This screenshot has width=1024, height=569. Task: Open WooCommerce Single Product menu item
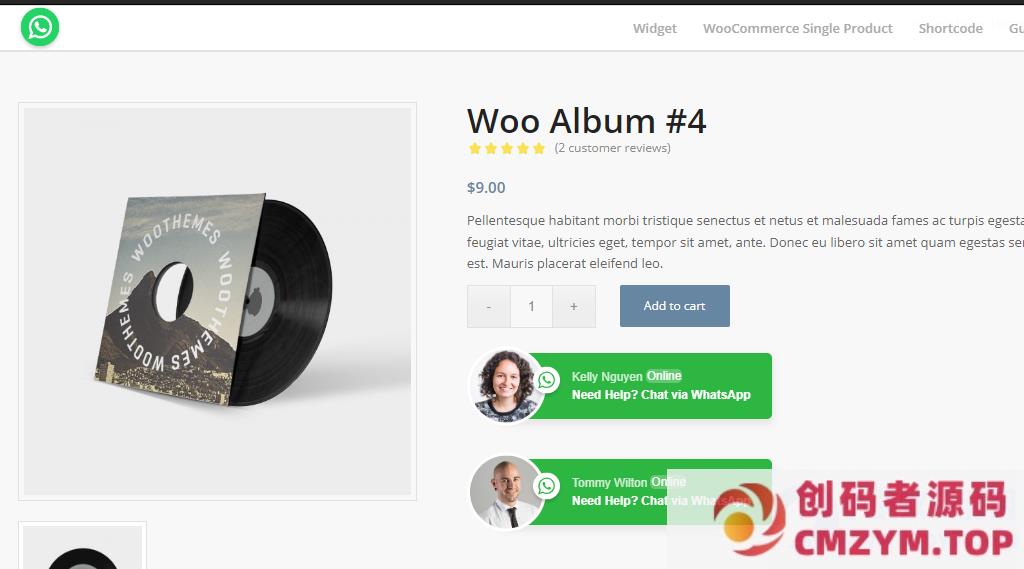pos(797,29)
